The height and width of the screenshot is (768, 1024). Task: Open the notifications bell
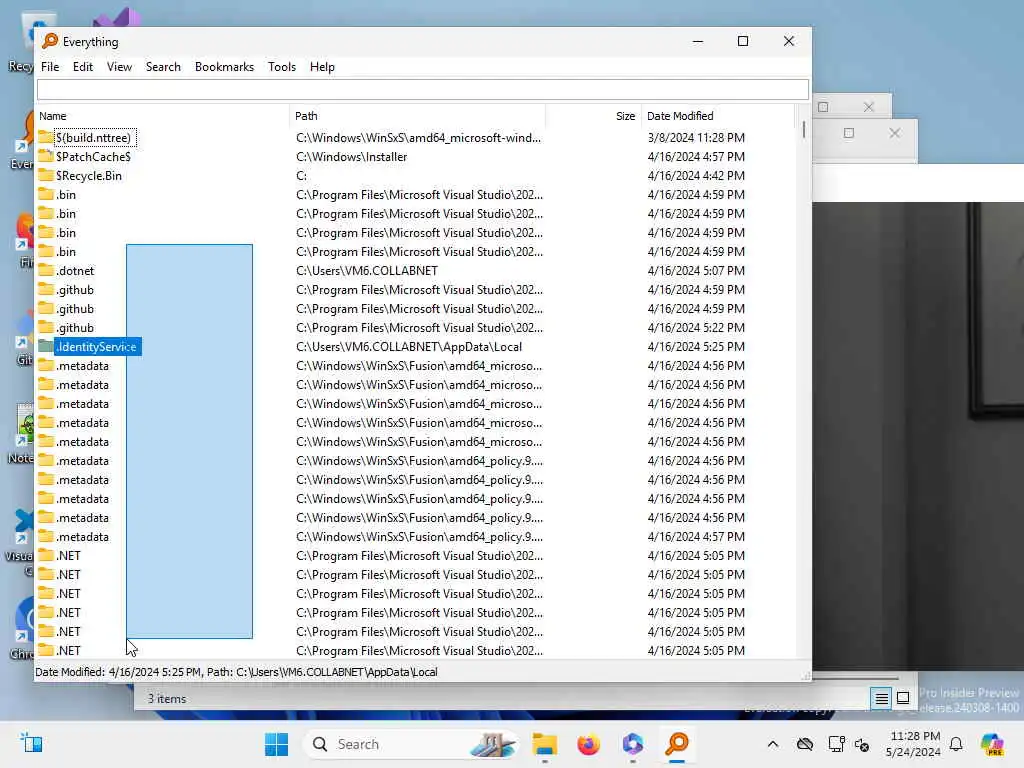click(956, 744)
